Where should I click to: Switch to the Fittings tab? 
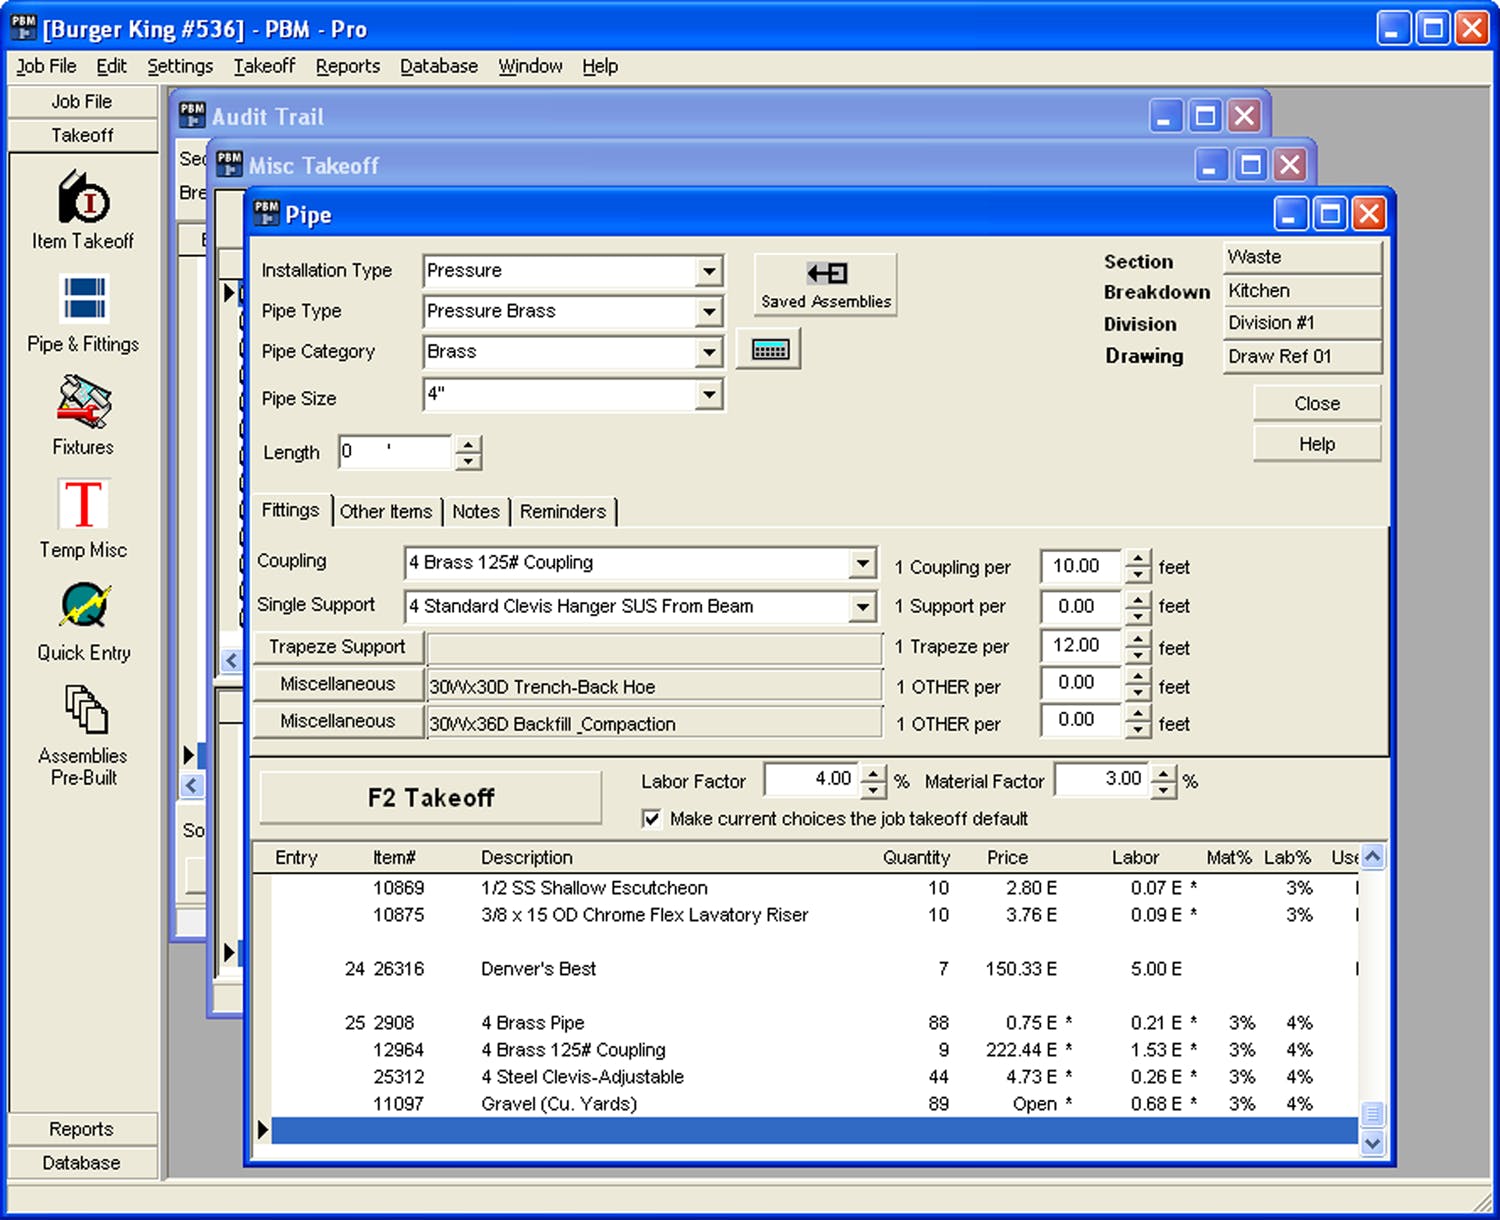point(290,510)
